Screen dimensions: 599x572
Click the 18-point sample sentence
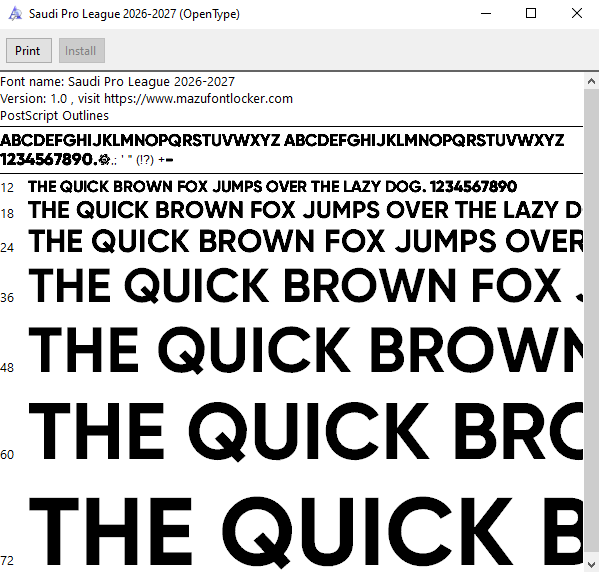305,210
